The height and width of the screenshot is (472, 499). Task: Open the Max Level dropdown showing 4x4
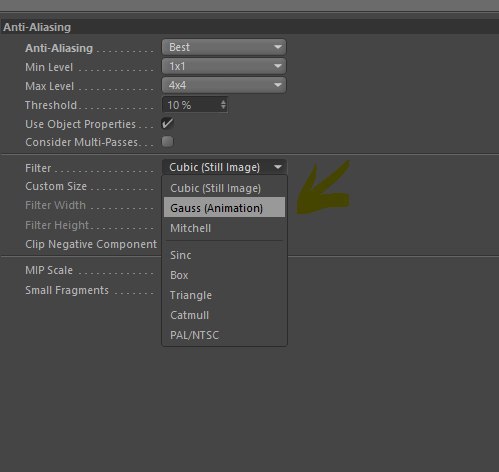[x=224, y=85]
